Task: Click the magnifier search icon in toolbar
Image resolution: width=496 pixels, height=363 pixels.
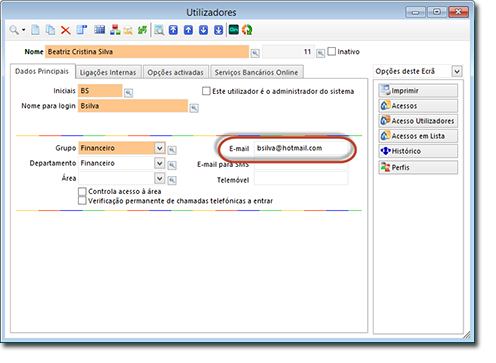Action: point(14,30)
